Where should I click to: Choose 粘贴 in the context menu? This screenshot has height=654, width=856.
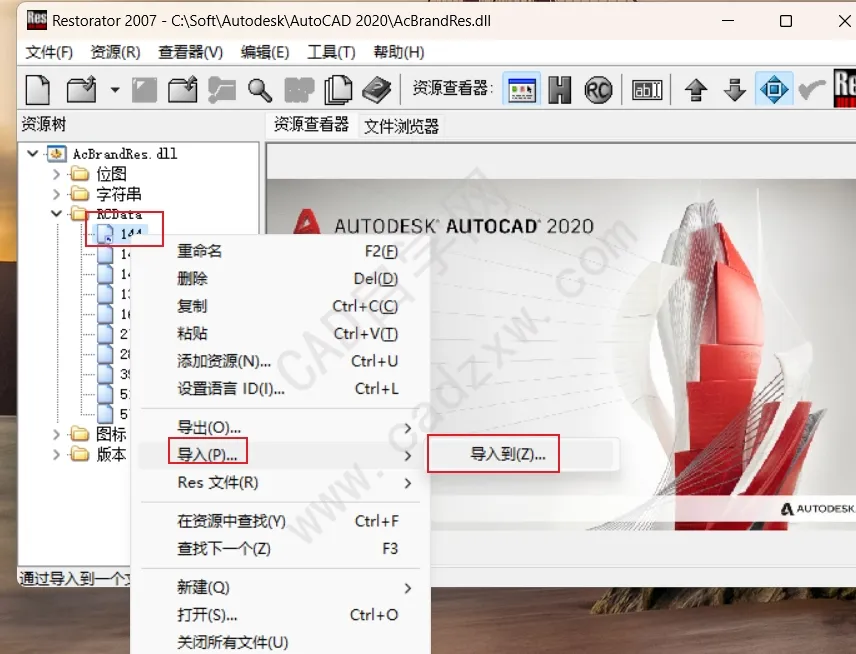(280, 333)
